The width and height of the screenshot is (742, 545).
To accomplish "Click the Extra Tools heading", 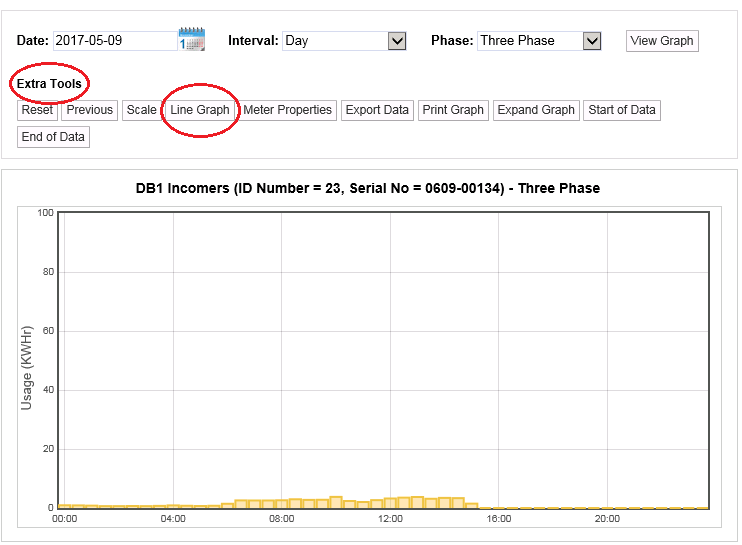I will coord(49,83).
